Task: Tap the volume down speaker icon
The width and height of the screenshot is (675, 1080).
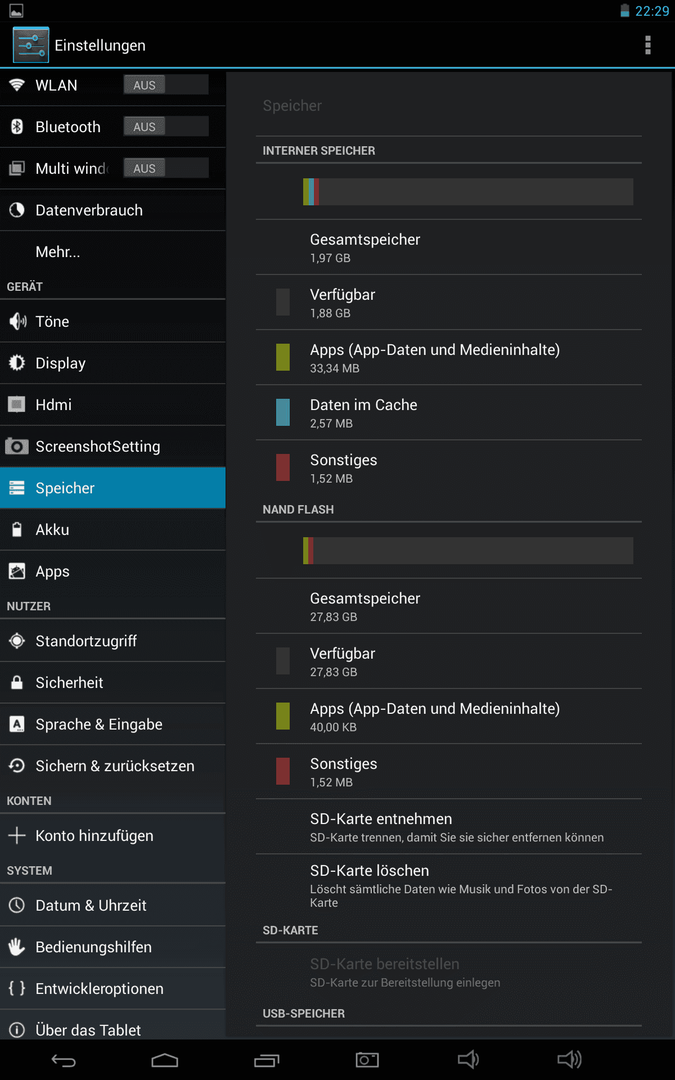Action: (468, 1060)
